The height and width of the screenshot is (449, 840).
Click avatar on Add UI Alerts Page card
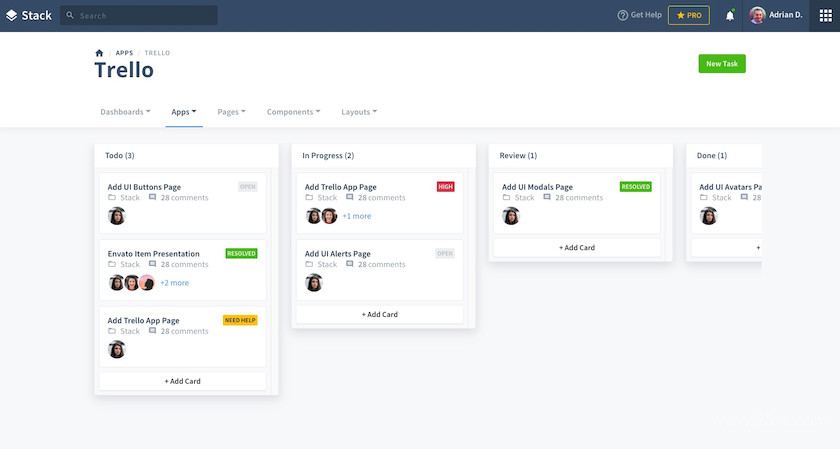(313, 282)
